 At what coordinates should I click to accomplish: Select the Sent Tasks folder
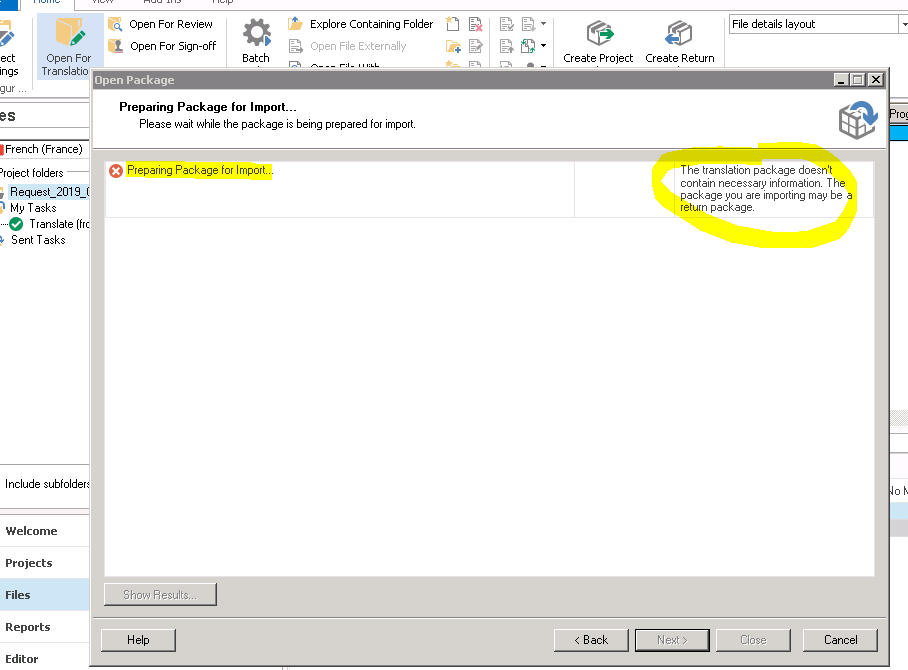(38, 240)
